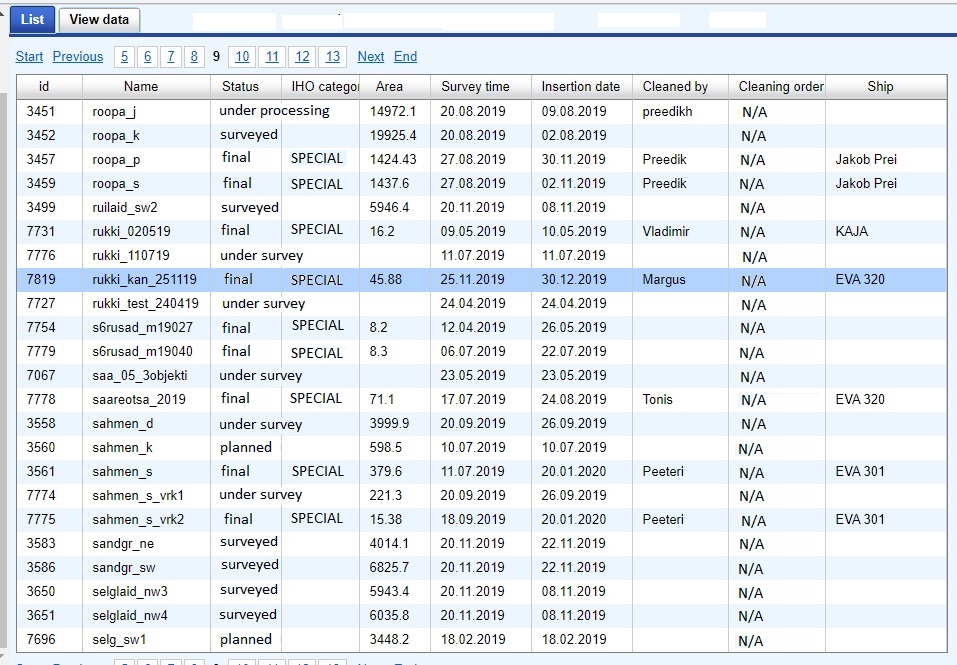Switch to the View data tab
Screen dimensions: 957x665
coord(99,19)
